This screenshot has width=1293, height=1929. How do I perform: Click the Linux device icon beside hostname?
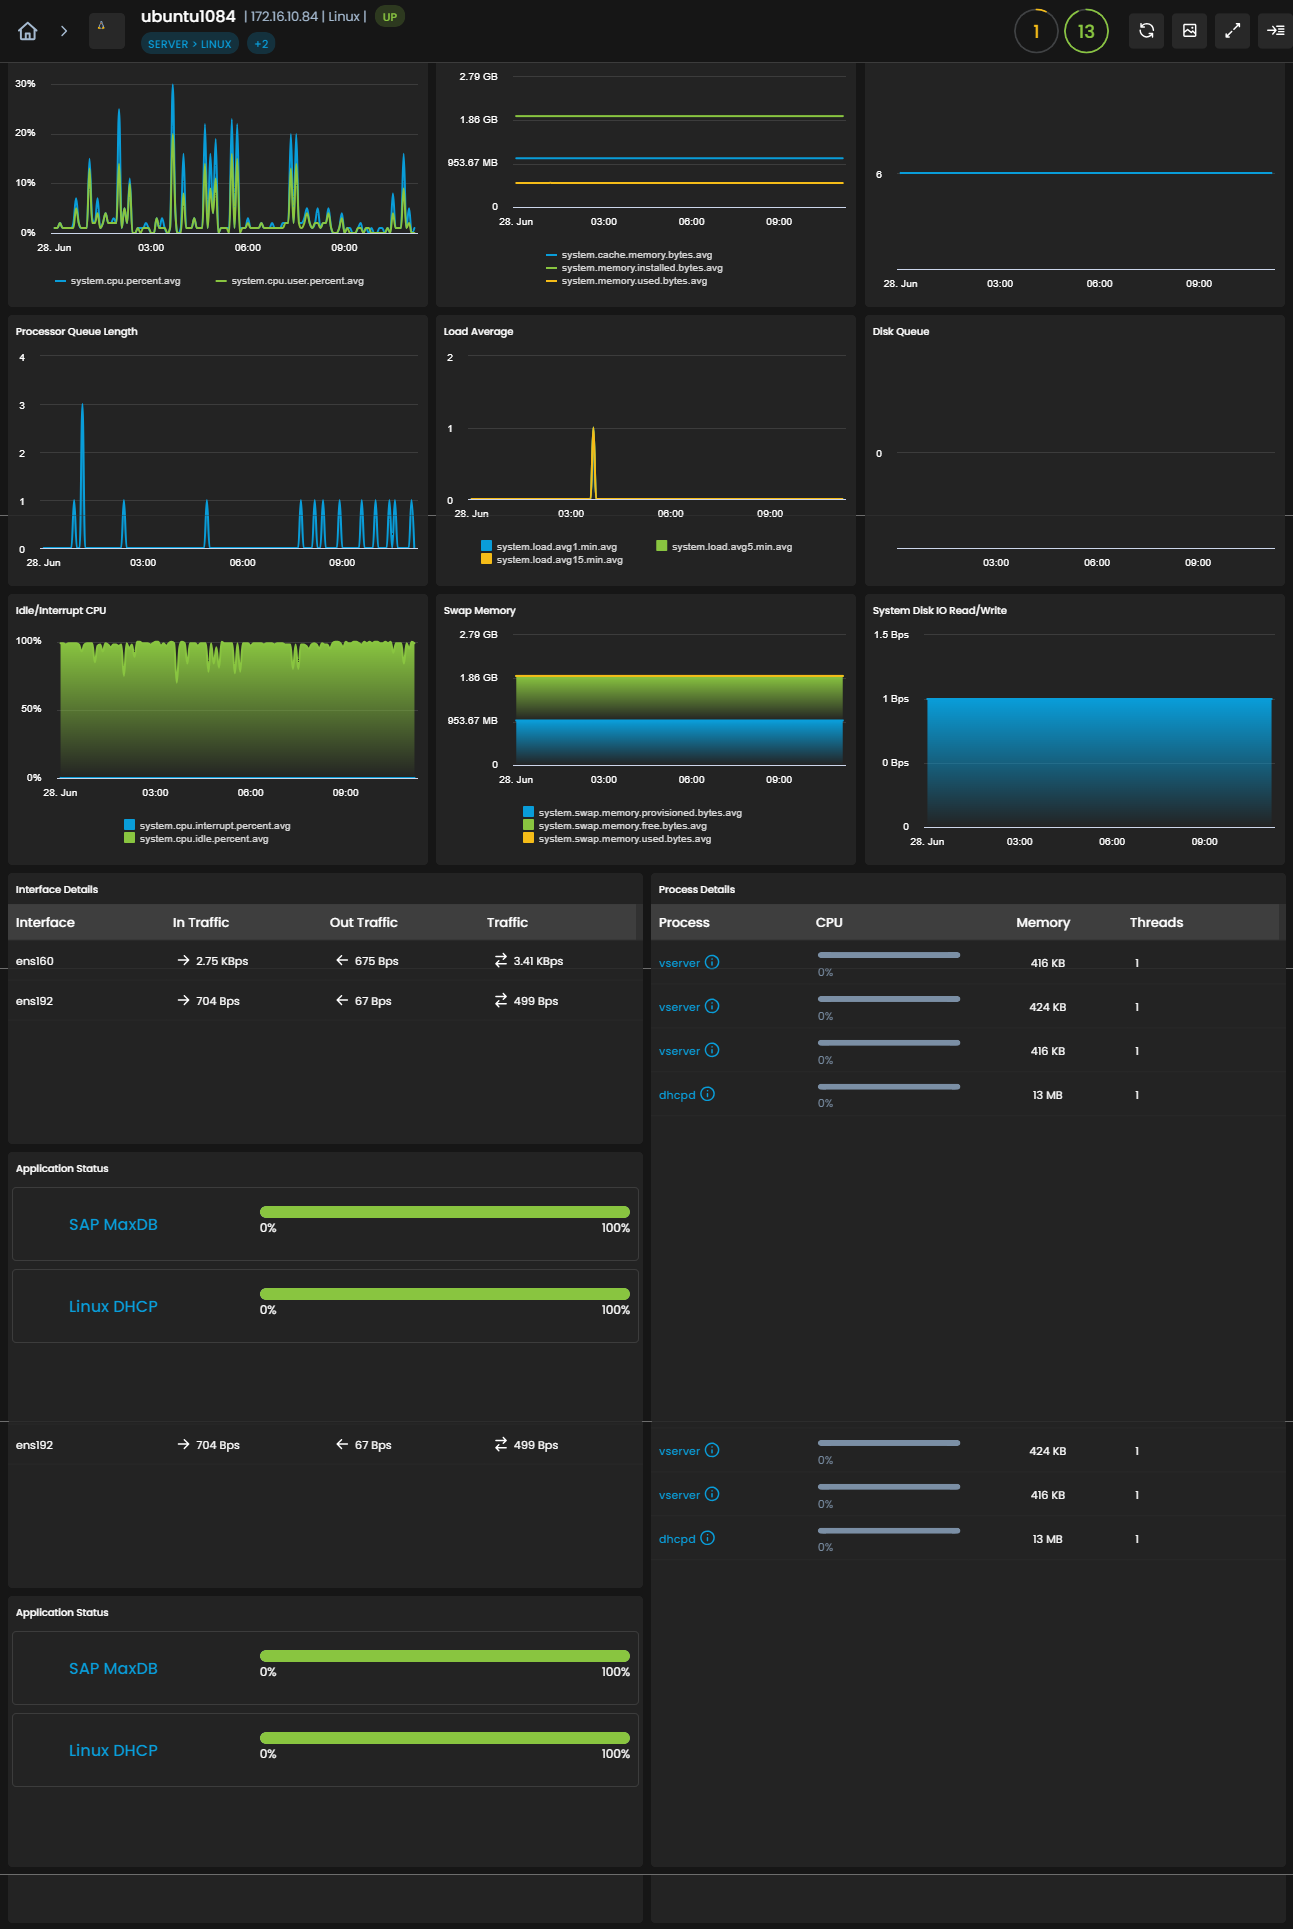tap(106, 31)
